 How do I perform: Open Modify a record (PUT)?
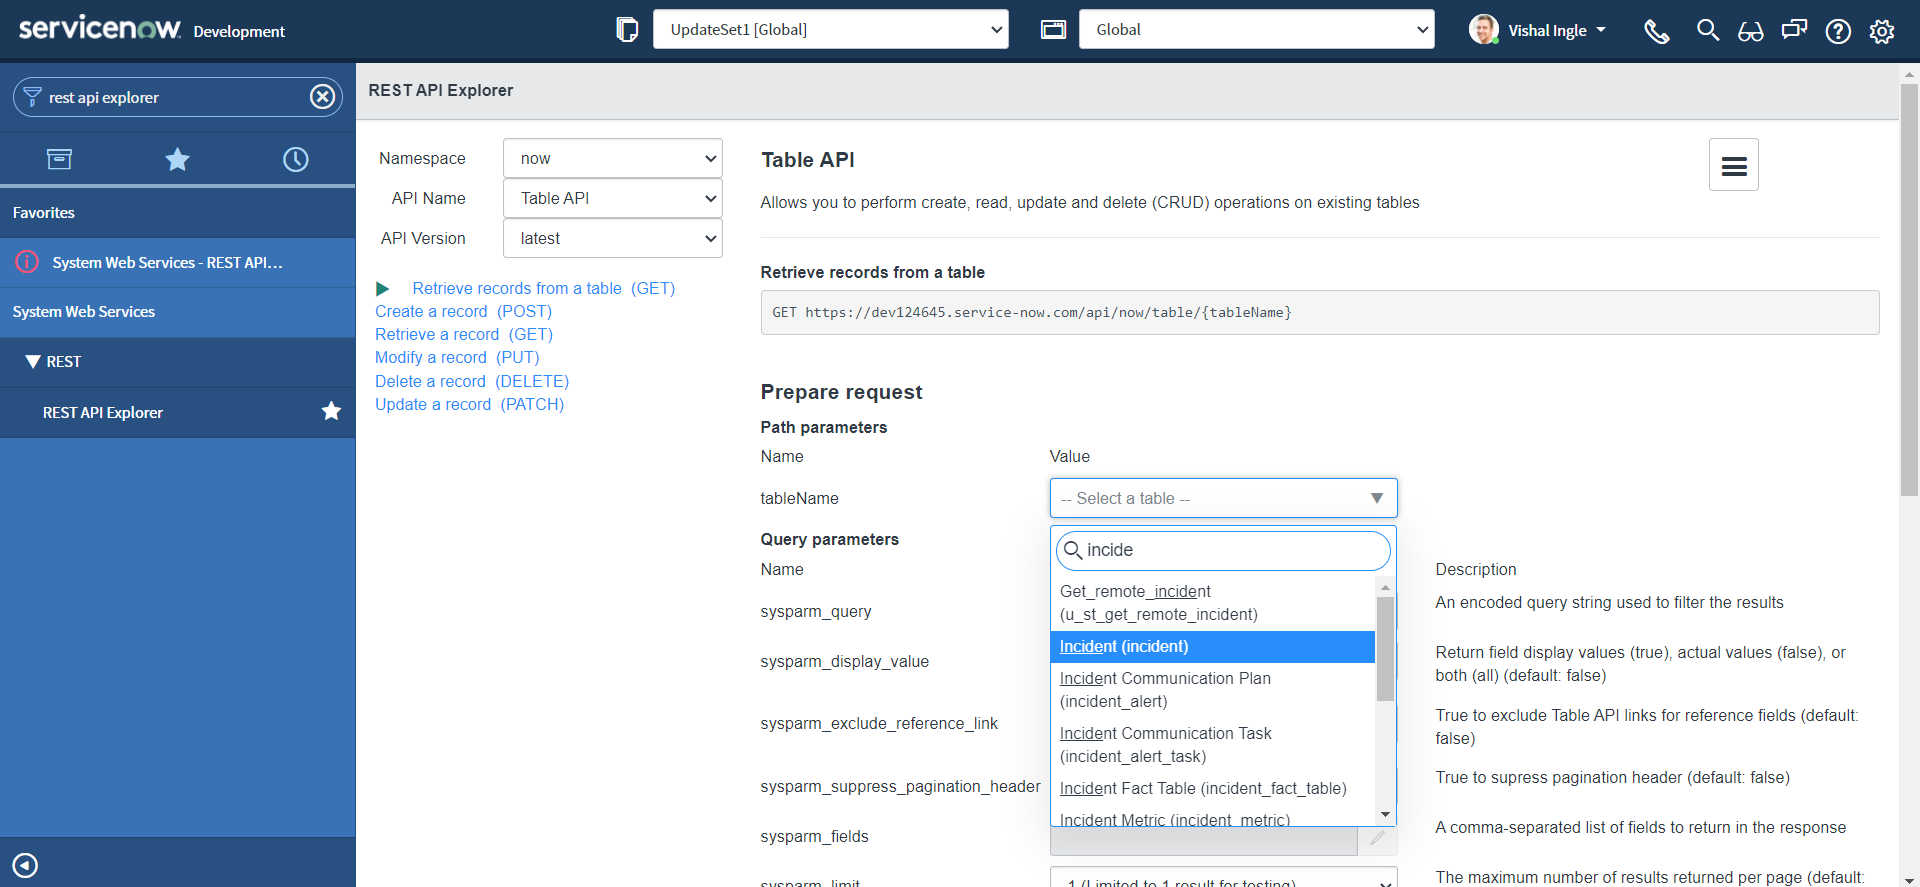point(457,357)
